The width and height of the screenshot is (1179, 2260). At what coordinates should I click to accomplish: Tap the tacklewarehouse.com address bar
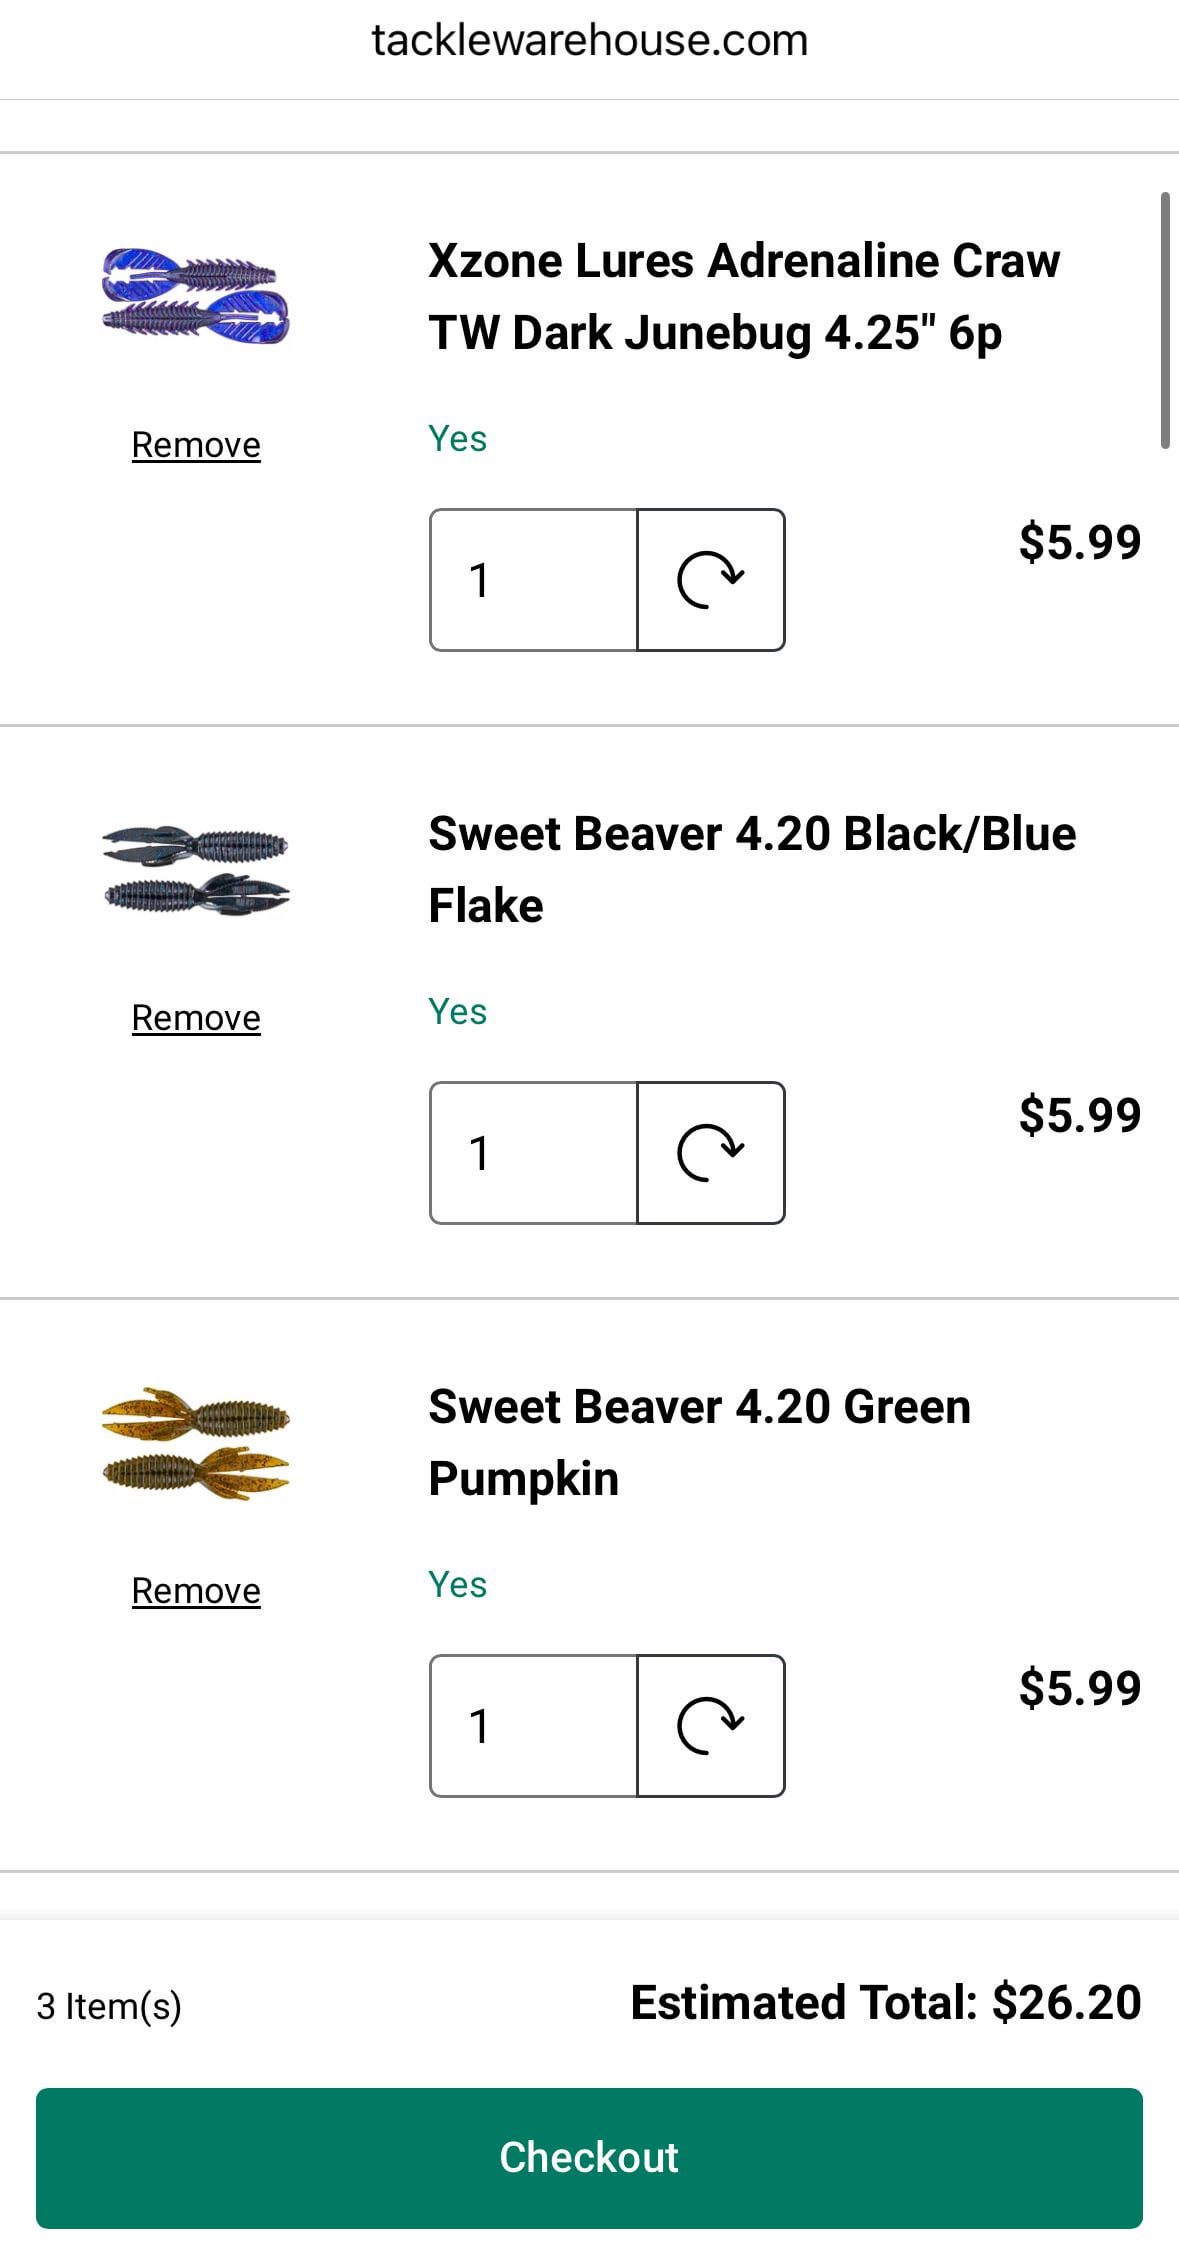point(589,41)
